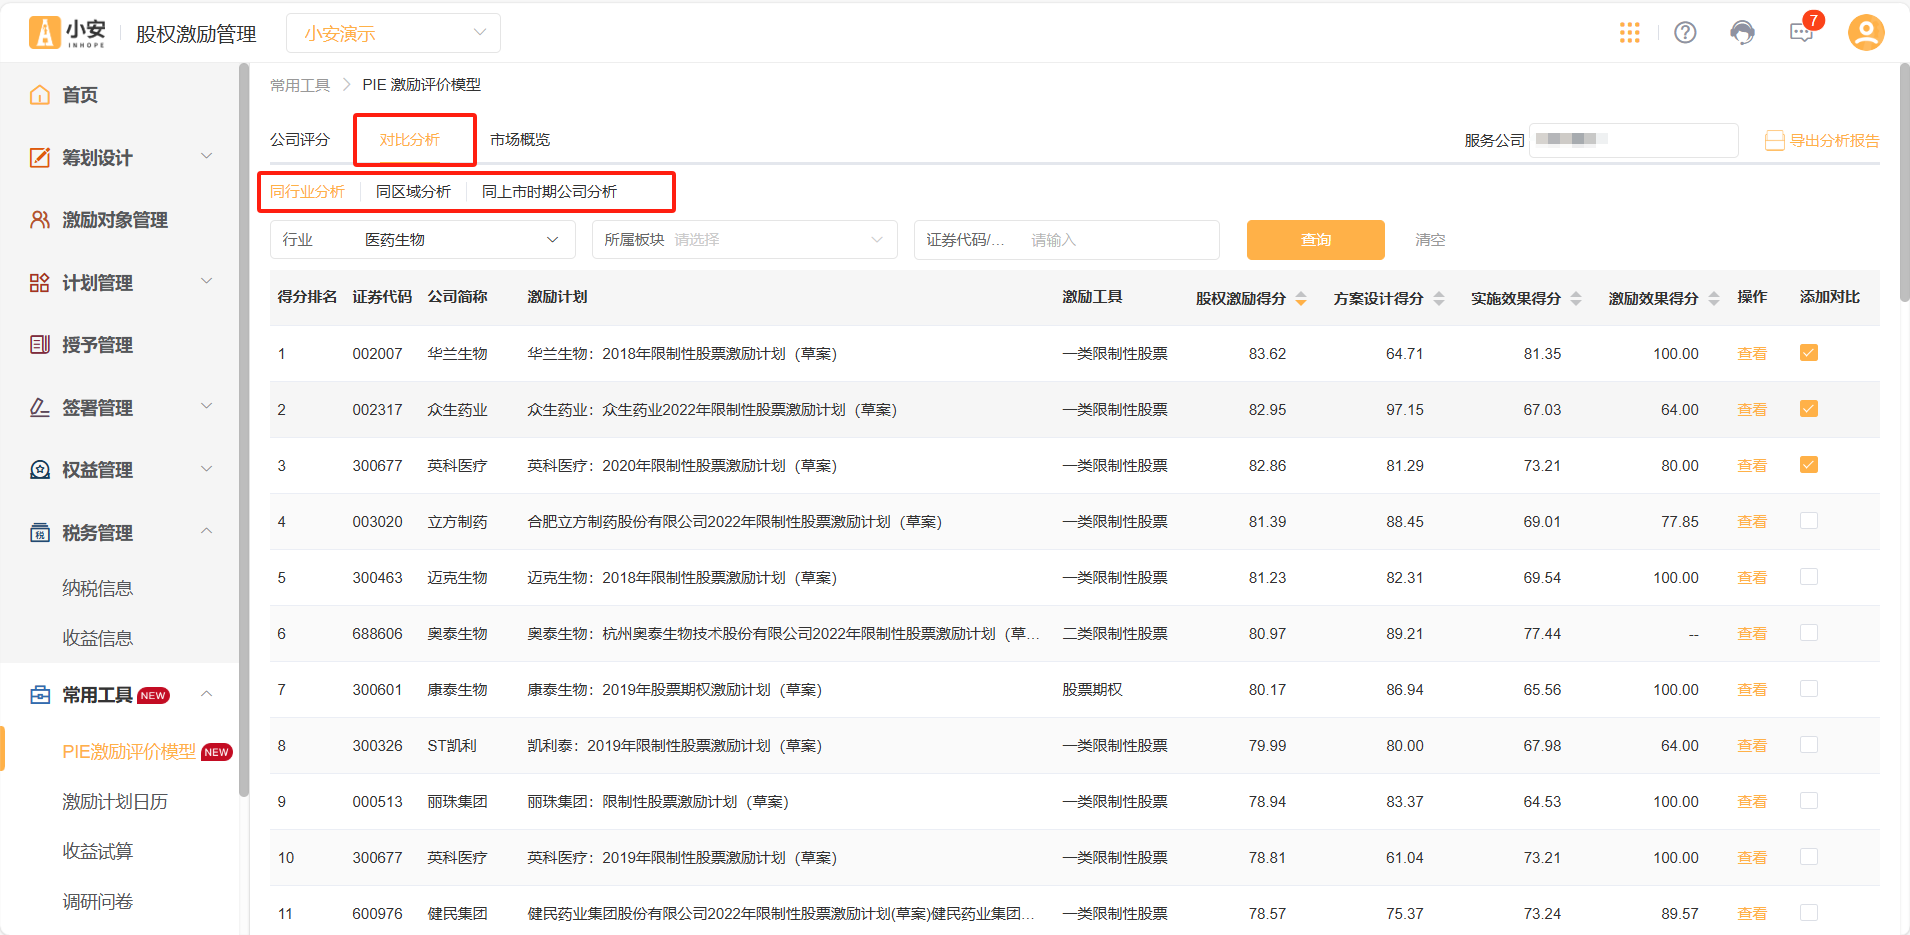1910x935 pixels.
Task: Open the 小安演示 company dropdown
Action: coord(393,33)
